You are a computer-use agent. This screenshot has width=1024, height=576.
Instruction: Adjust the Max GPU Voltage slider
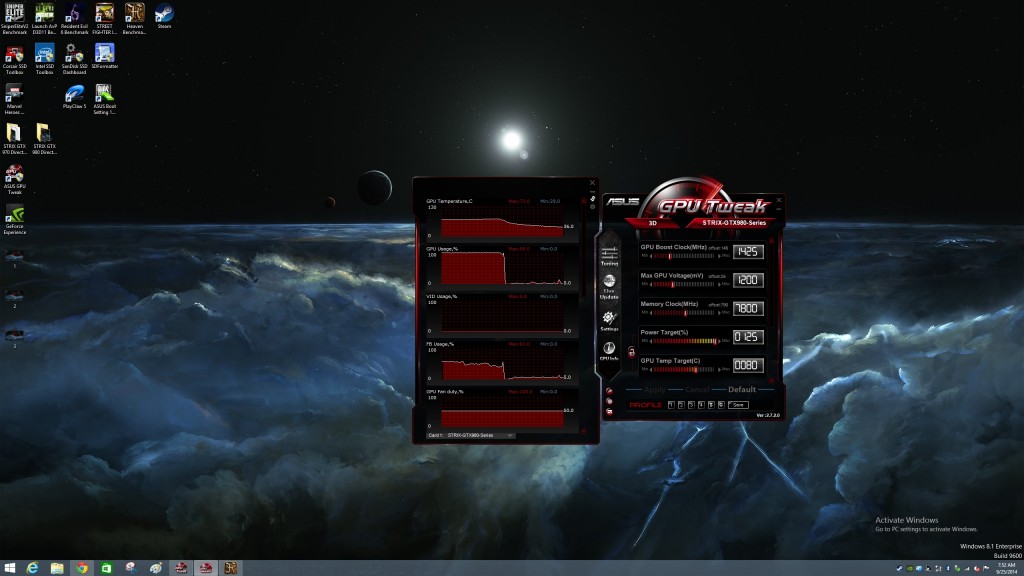[684, 285]
